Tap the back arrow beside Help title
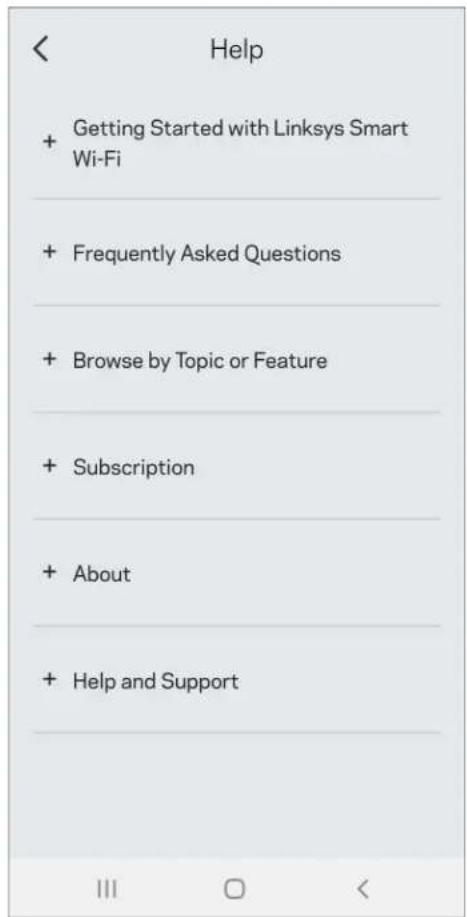This screenshot has height=917, width=467. pyautogui.click(x=40, y=49)
